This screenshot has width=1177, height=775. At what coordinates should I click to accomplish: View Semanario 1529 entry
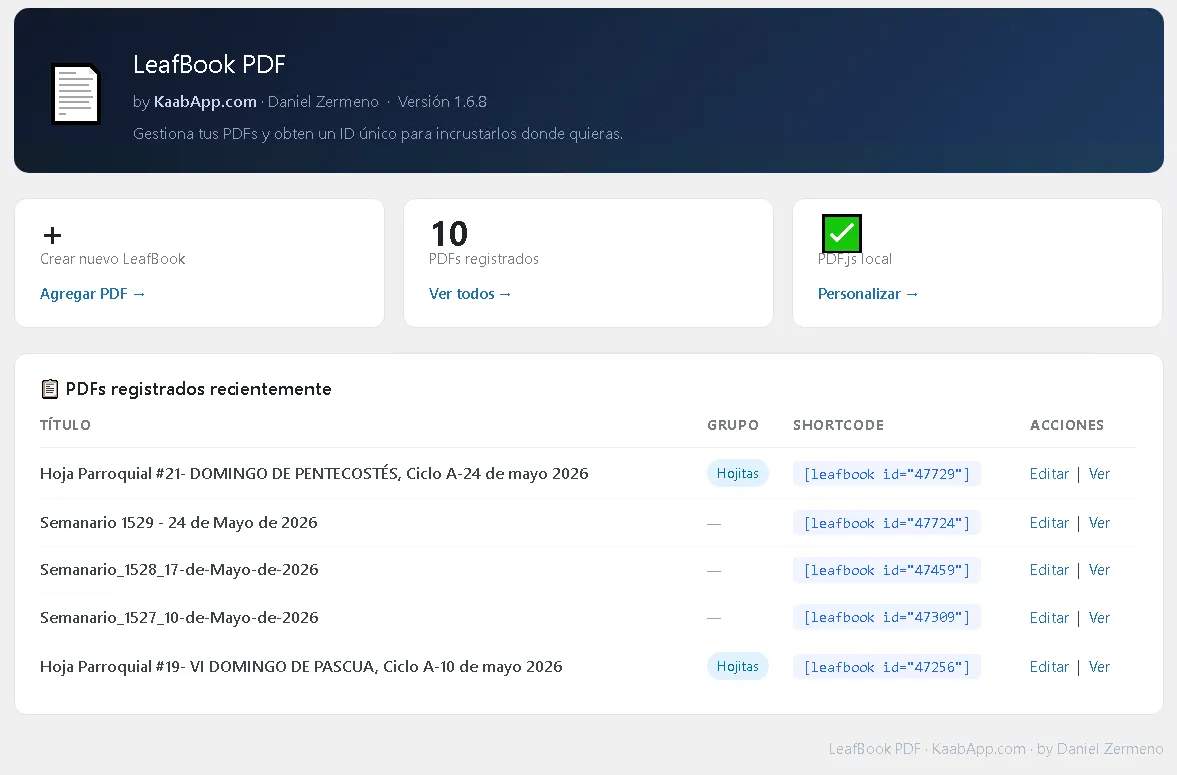coord(1099,523)
